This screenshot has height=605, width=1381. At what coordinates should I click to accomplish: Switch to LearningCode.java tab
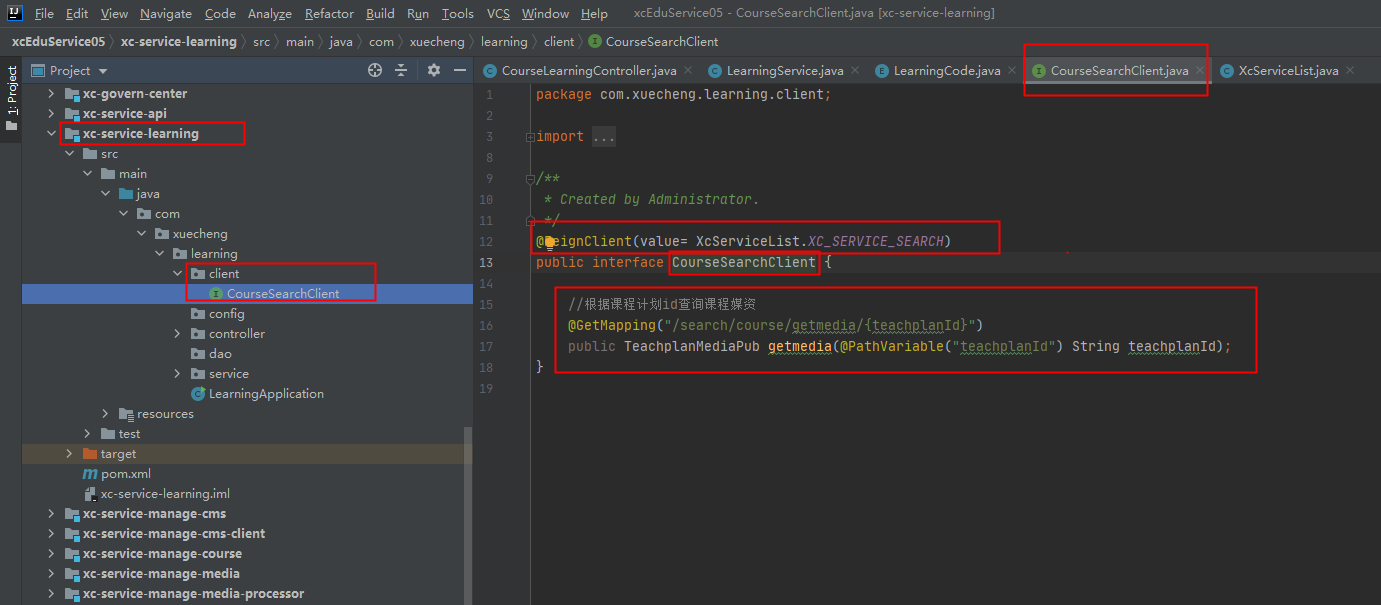click(x=947, y=71)
